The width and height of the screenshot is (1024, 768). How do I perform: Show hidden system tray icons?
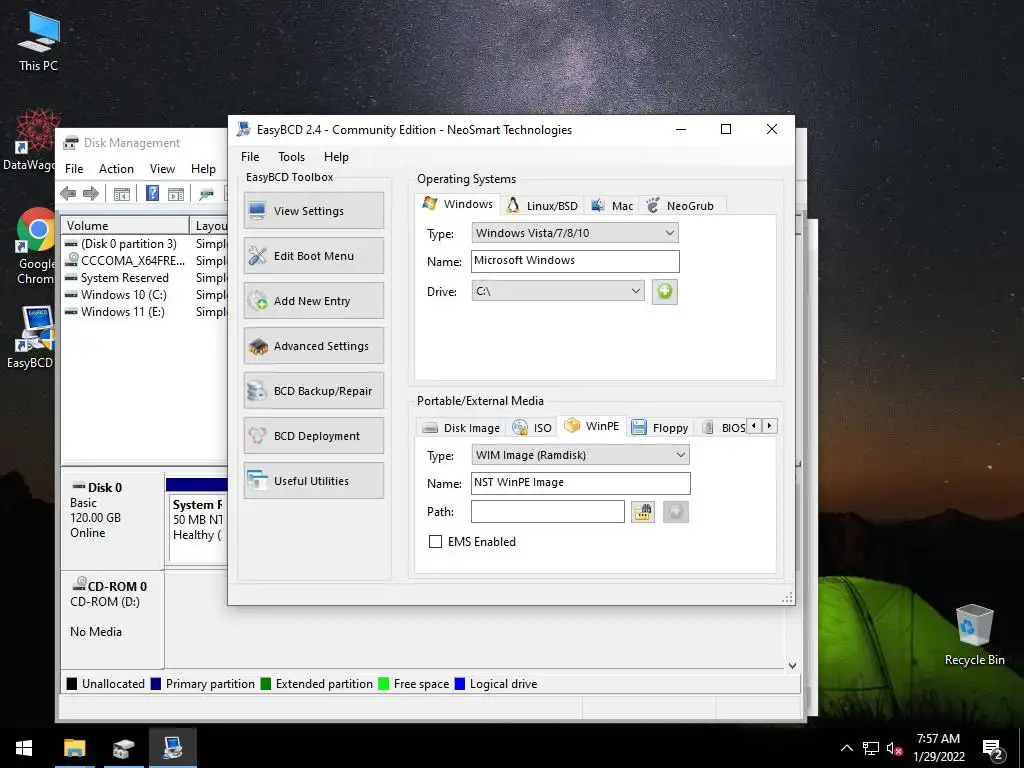[x=846, y=748]
